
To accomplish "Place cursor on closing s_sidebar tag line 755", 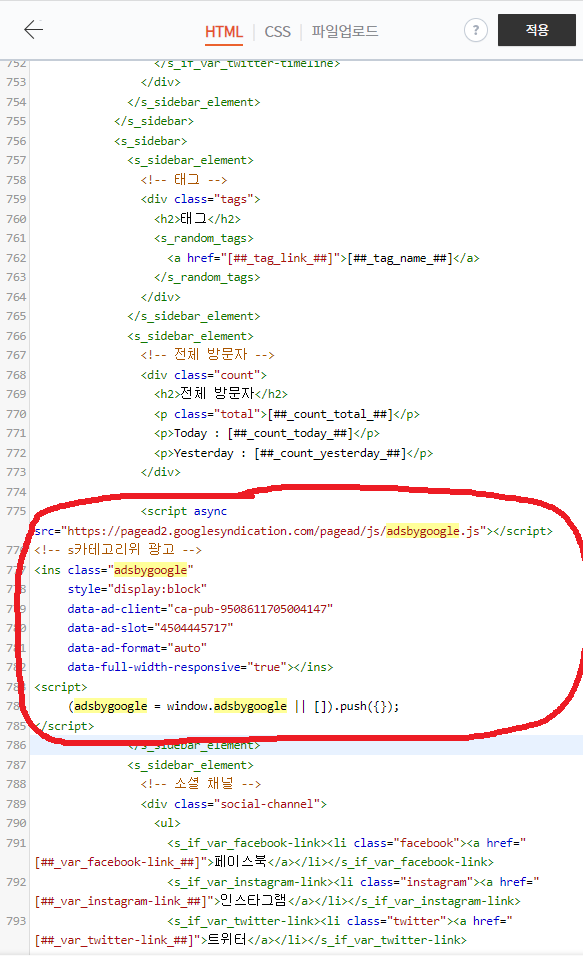I will pyautogui.click(x=154, y=121).
